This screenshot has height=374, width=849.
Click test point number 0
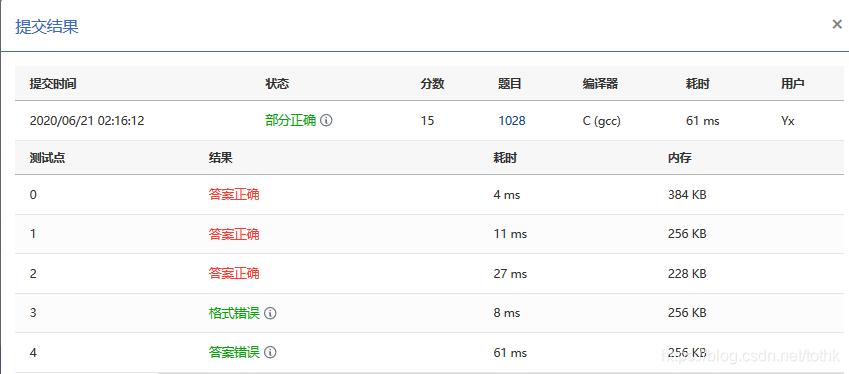33,195
